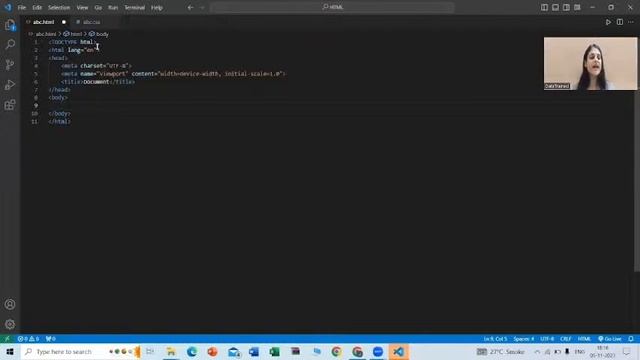This screenshot has width=640, height=360.
Task: Change the Spaces indentation setting
Action: 524,339
